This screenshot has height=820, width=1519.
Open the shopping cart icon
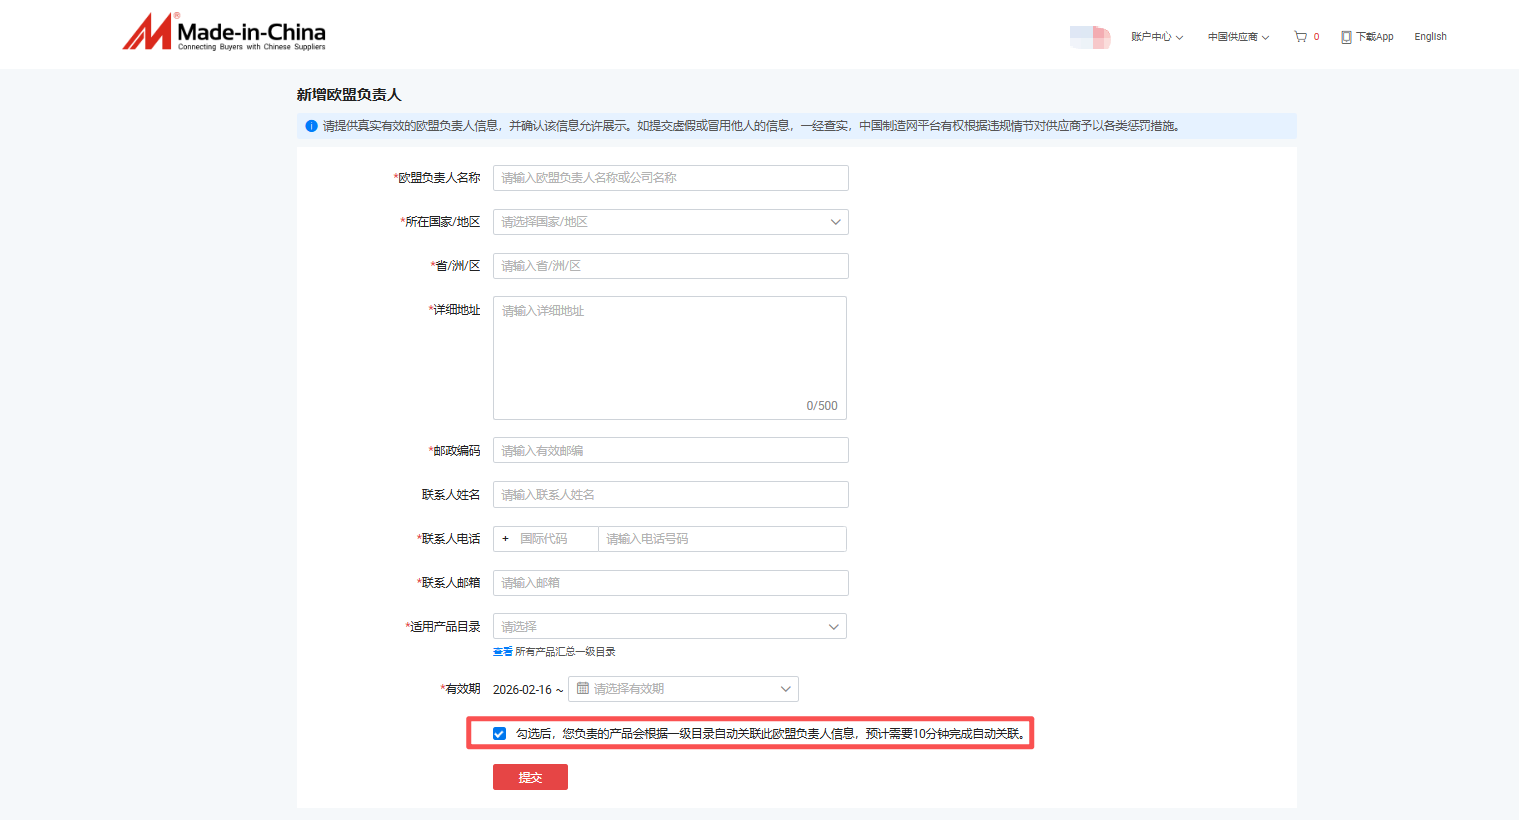(x=1300, y=36)
